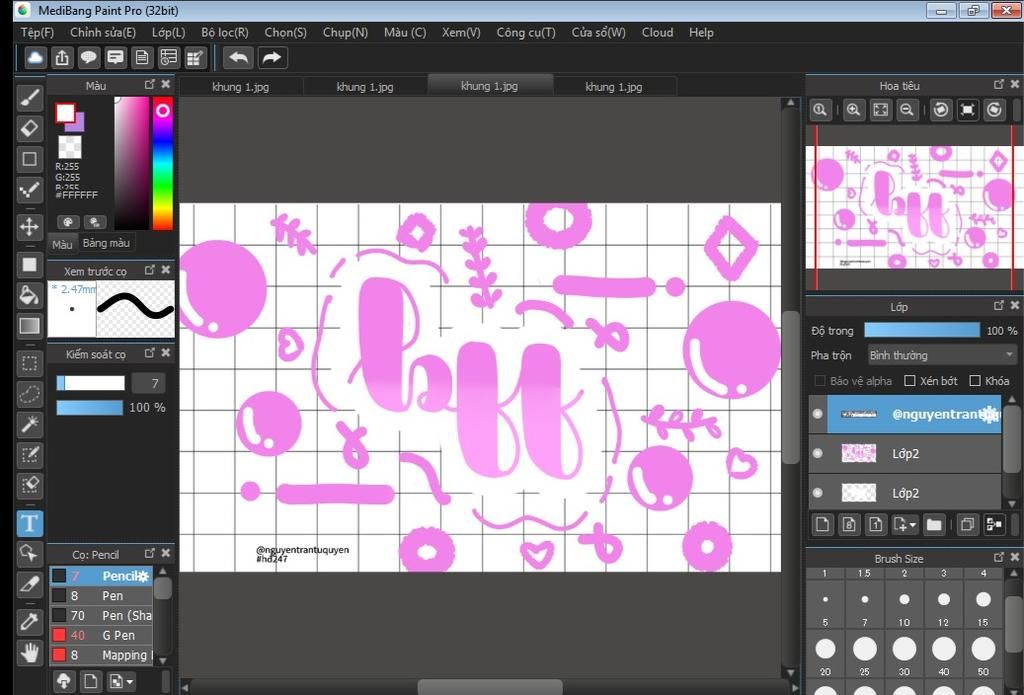1024x695 pixels.
Task: Toggle the Xén bớt checkbox
Action: 910,381
